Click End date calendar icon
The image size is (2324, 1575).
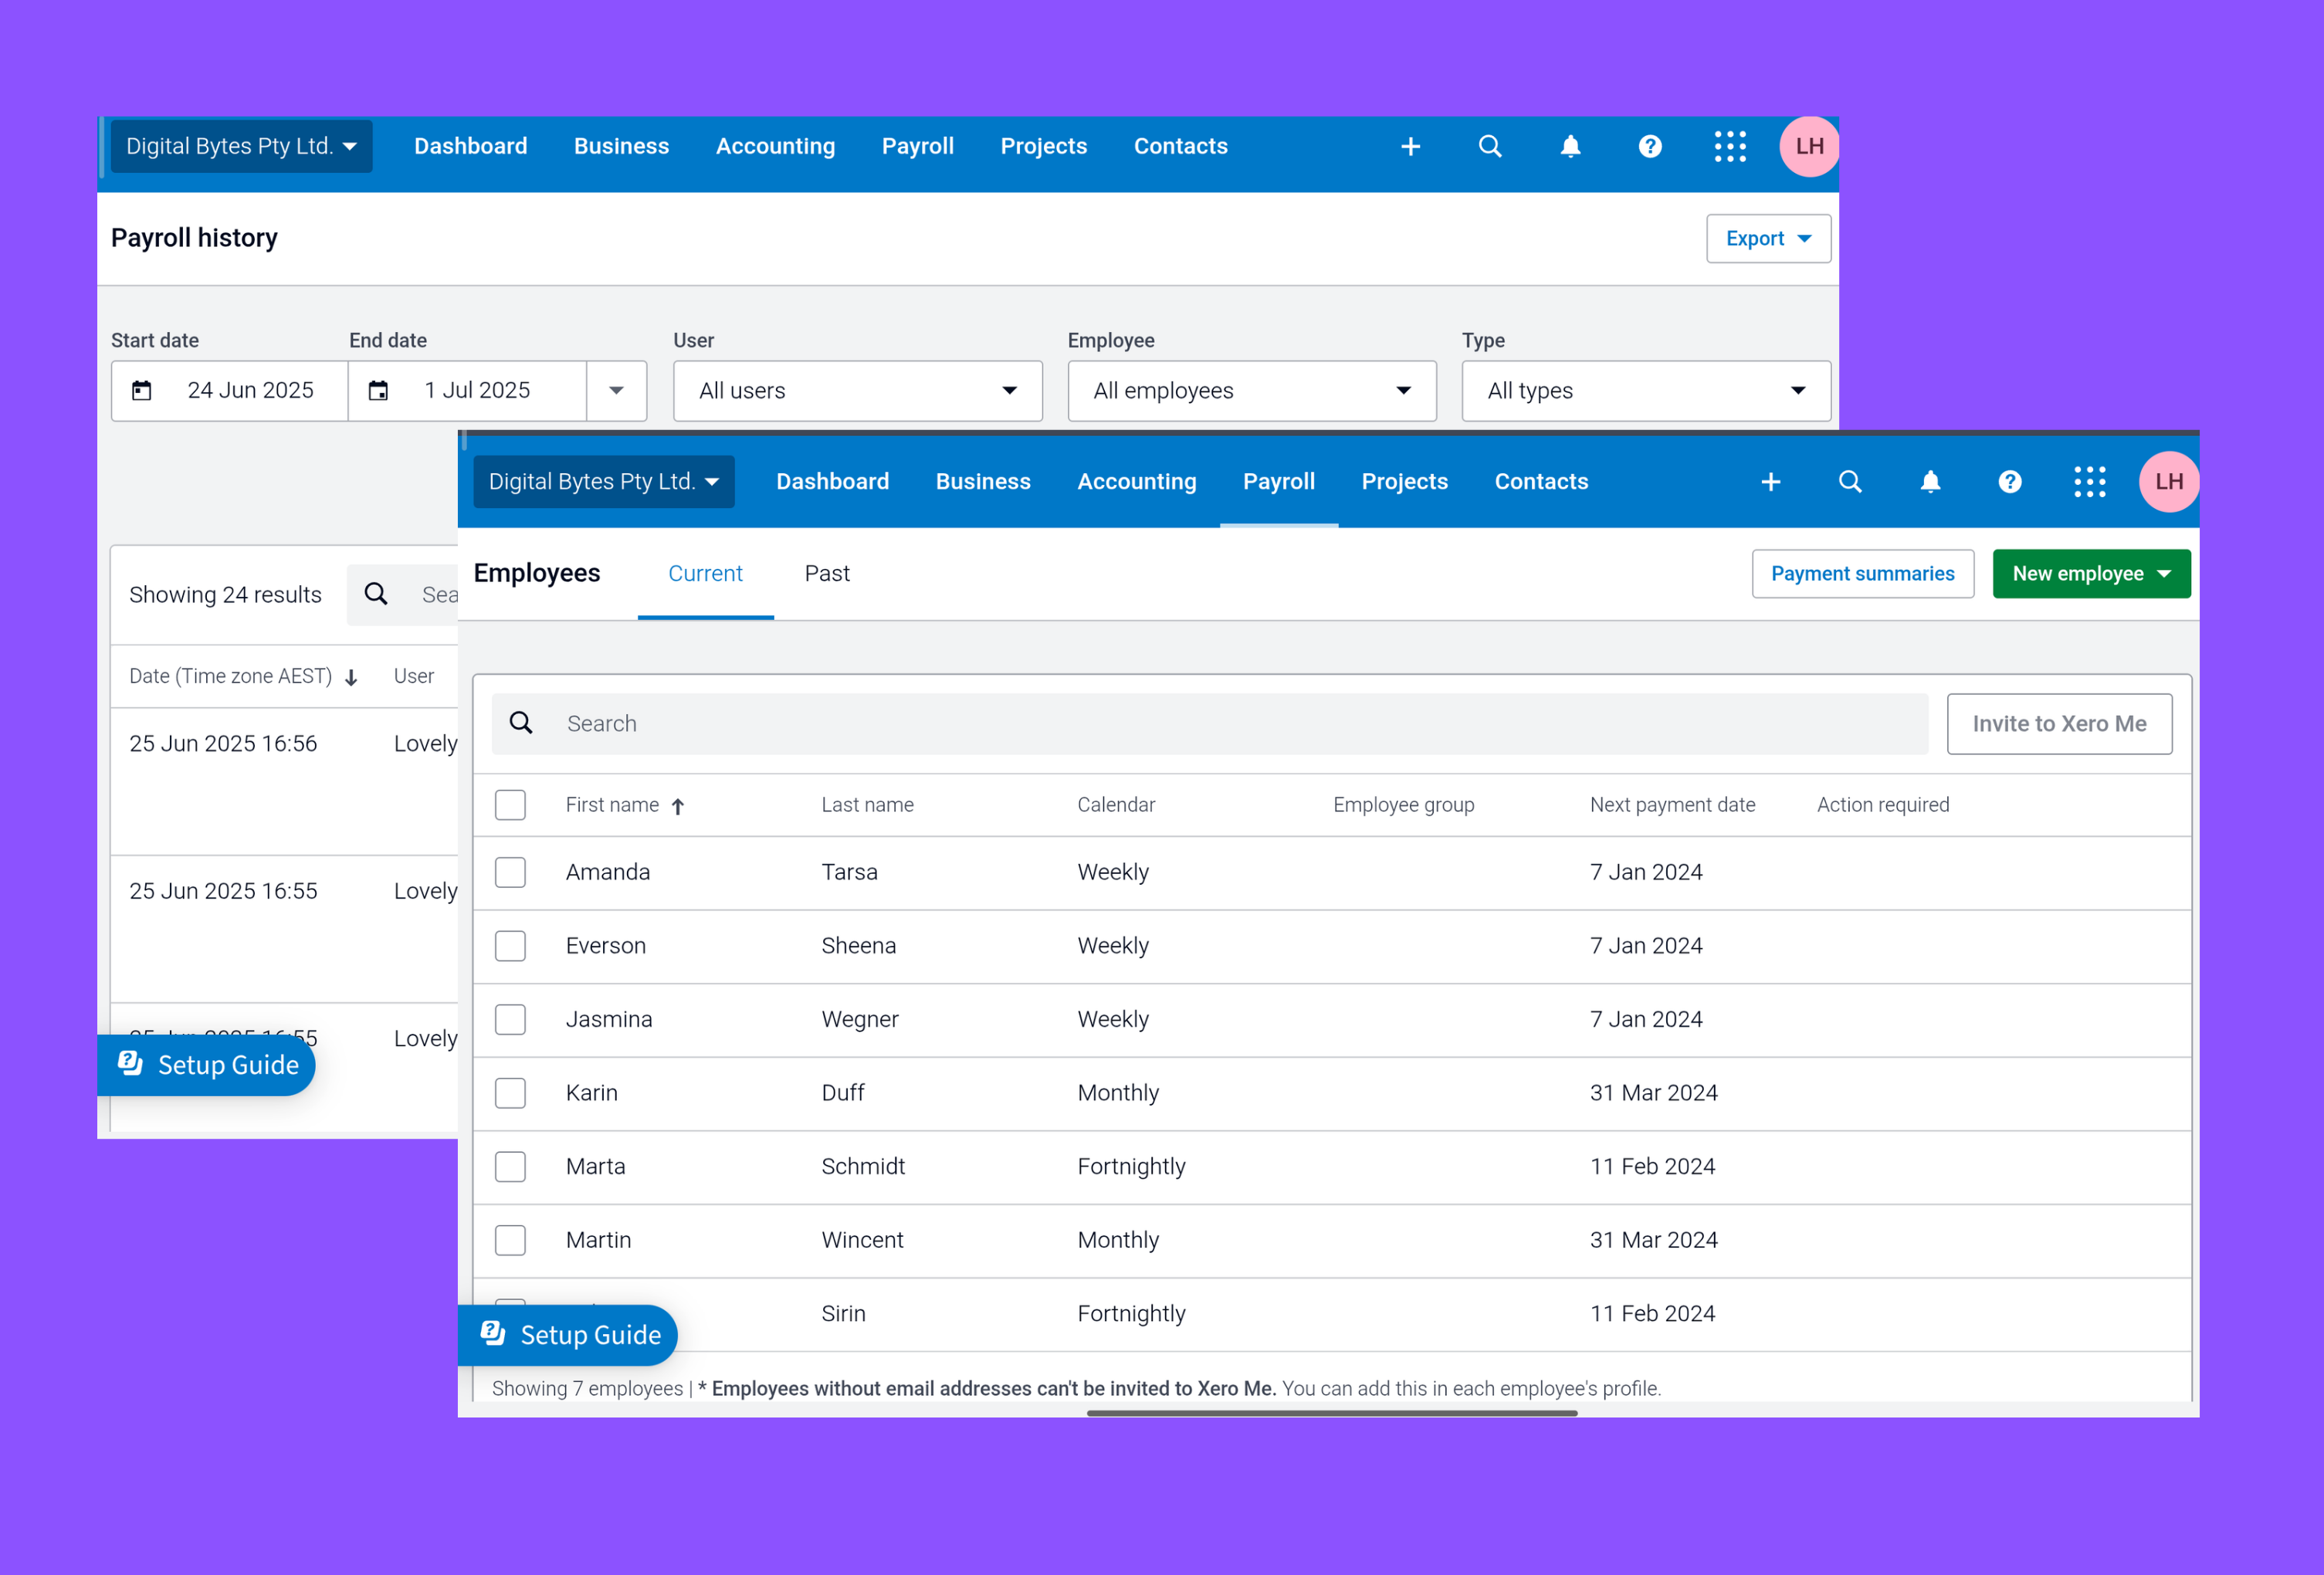pos(378,390)
